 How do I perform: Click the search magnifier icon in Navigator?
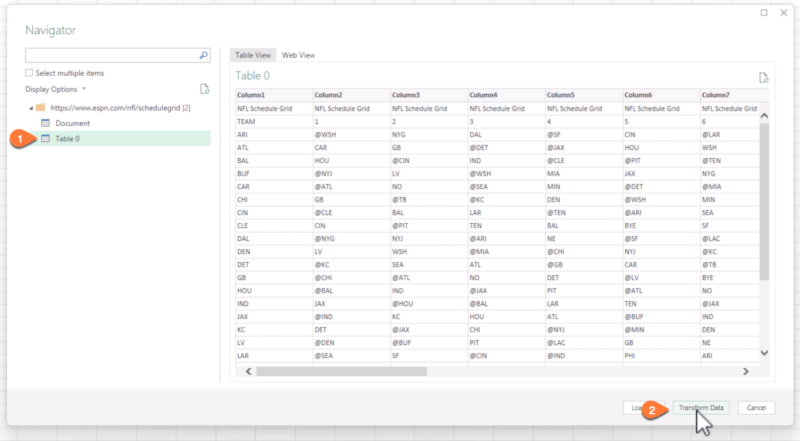(204, 56)
